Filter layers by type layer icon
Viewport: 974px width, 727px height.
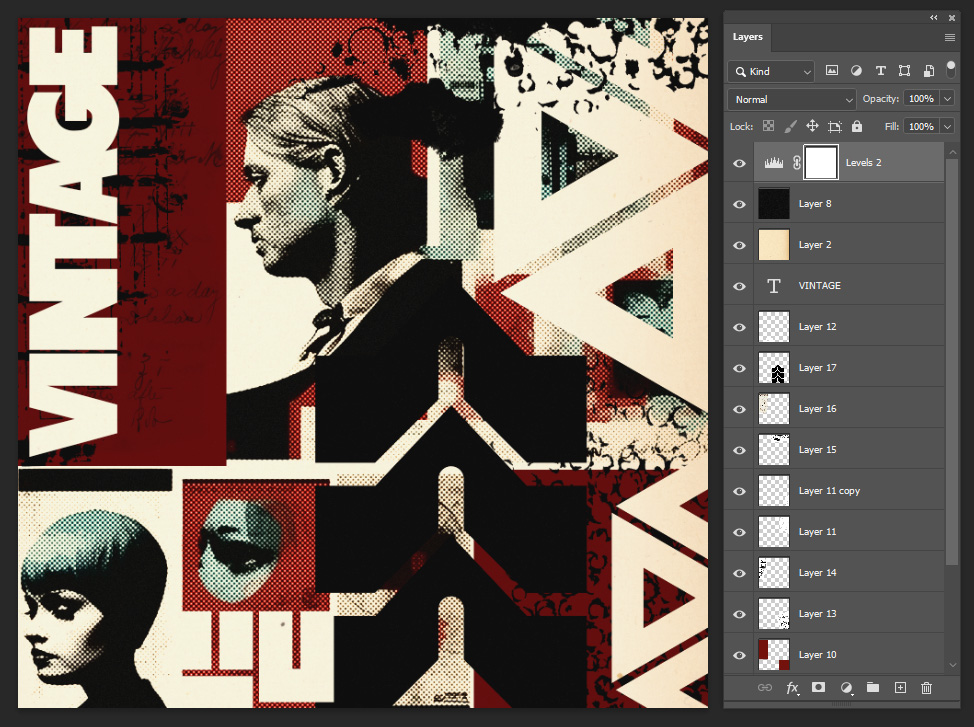point(880,71)
